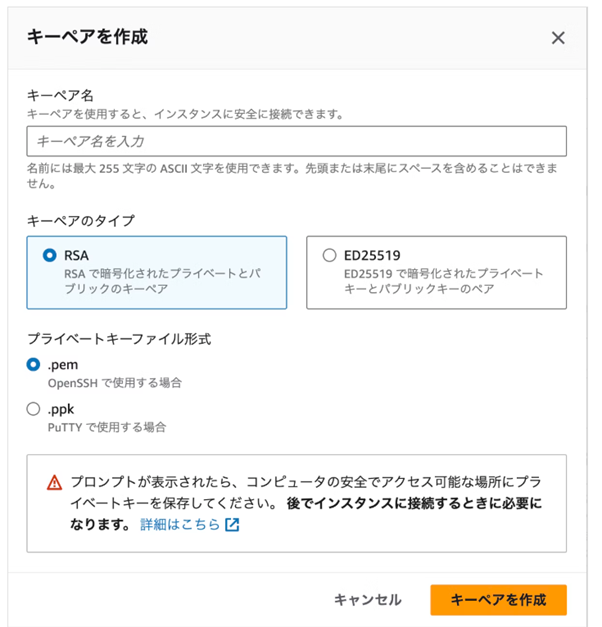Click the キーペアを作成 dialog heading

coord(87,38)
